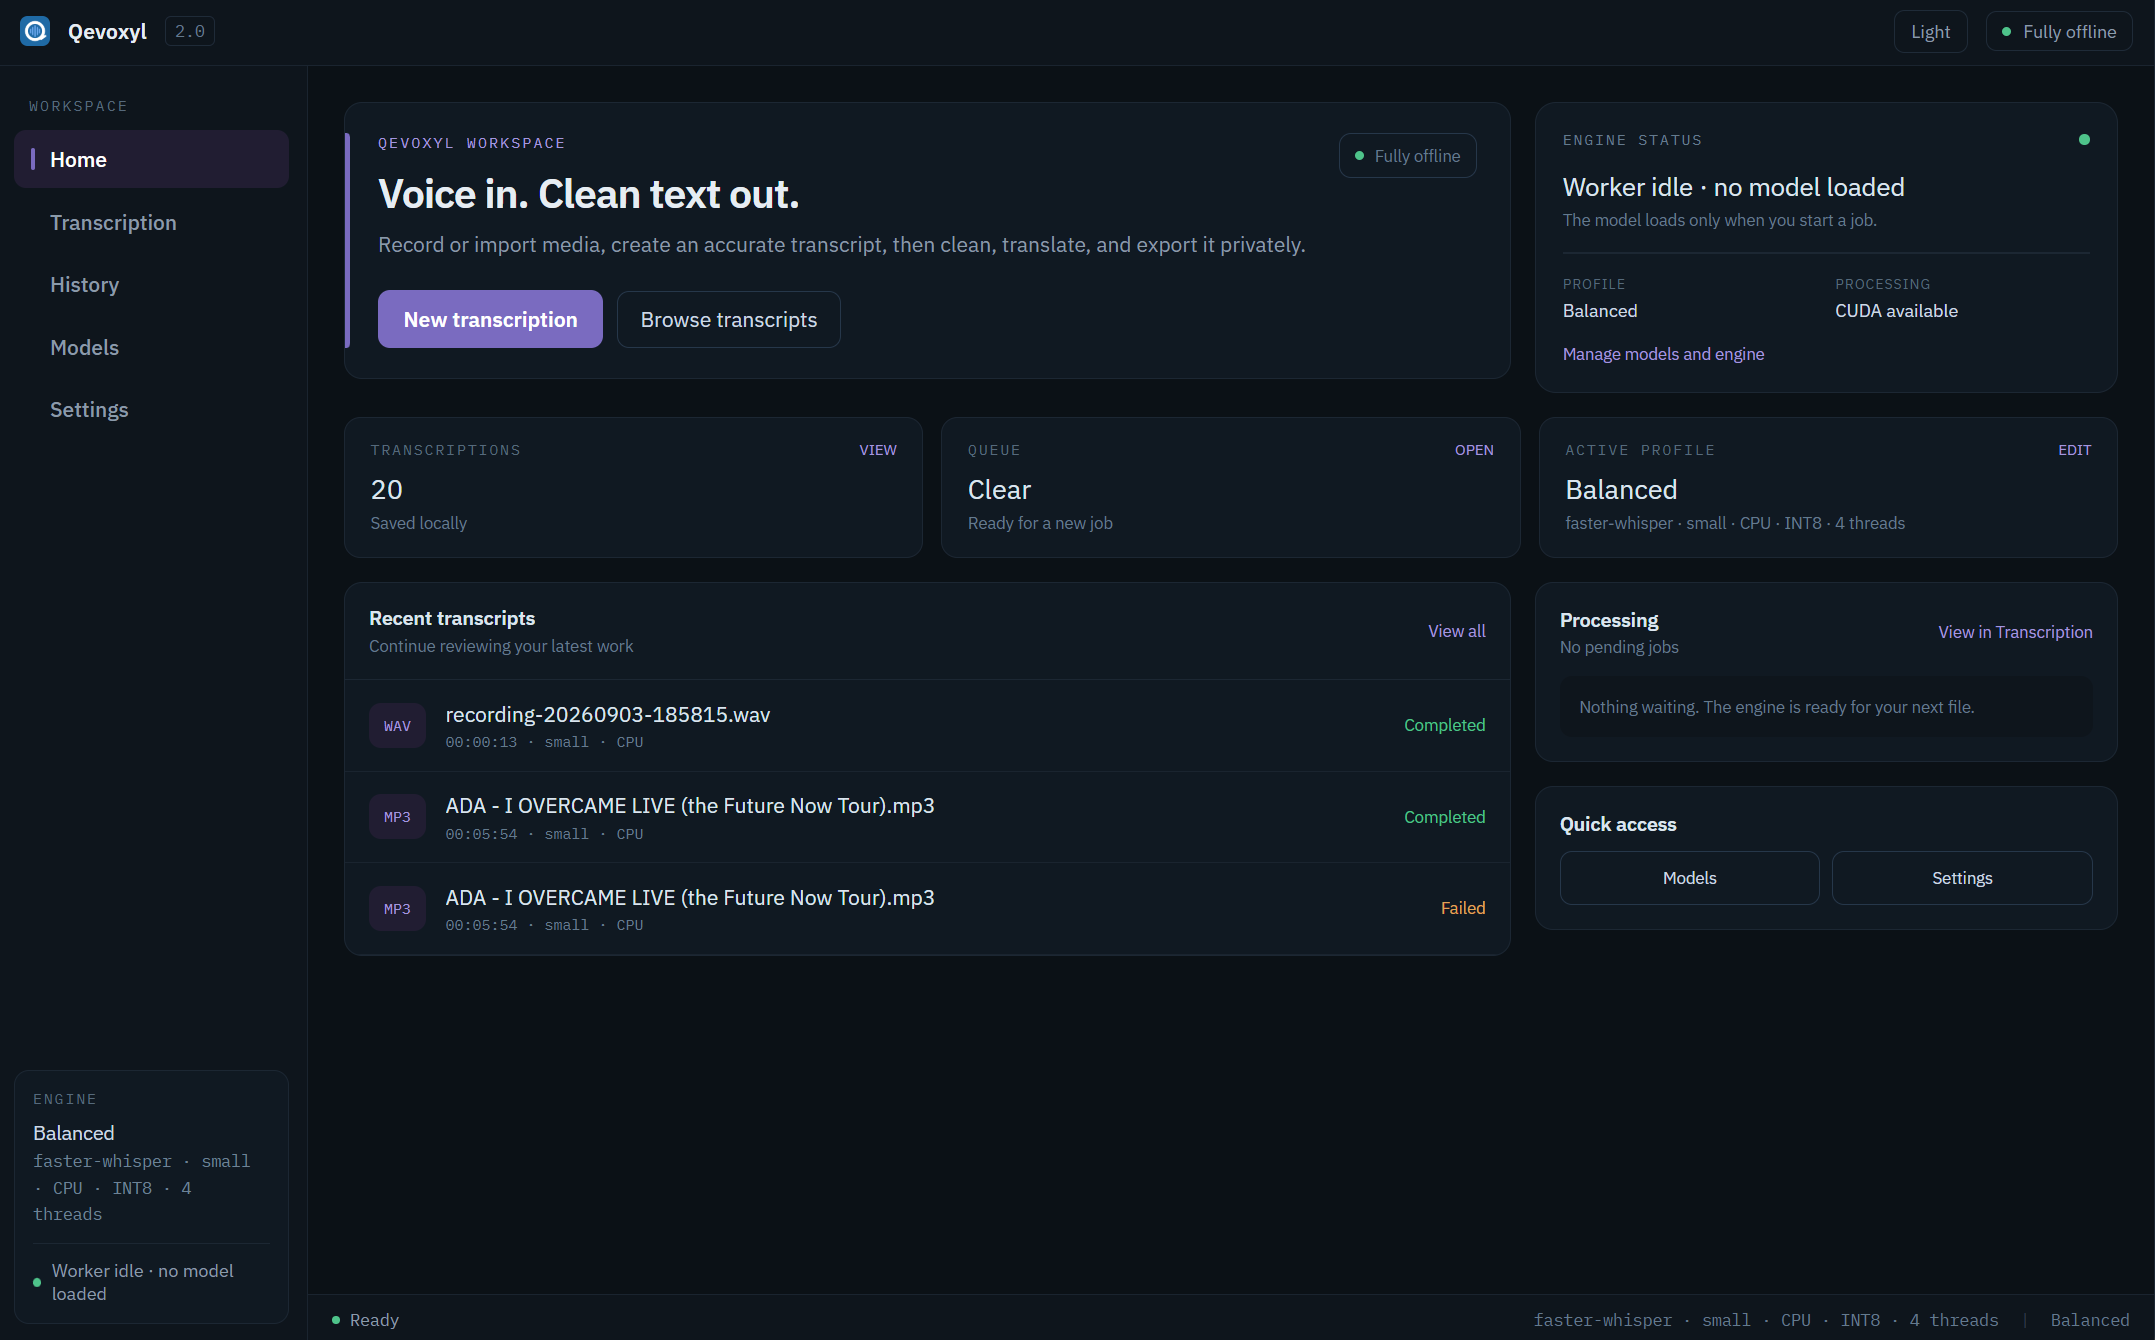Start a New transcription
This screenshot has width=2155, height=1340.
tap(490, 319)
